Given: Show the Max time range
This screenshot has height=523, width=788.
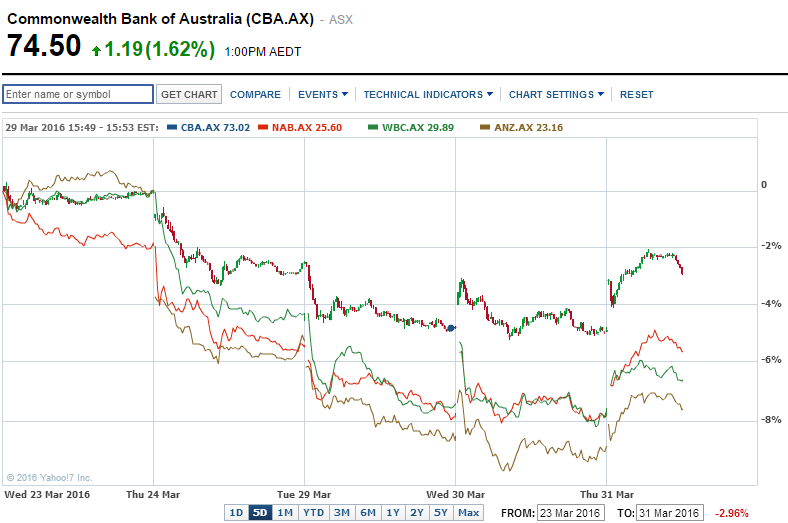Looking at the screenshot, I should click(x=468, y=513).
